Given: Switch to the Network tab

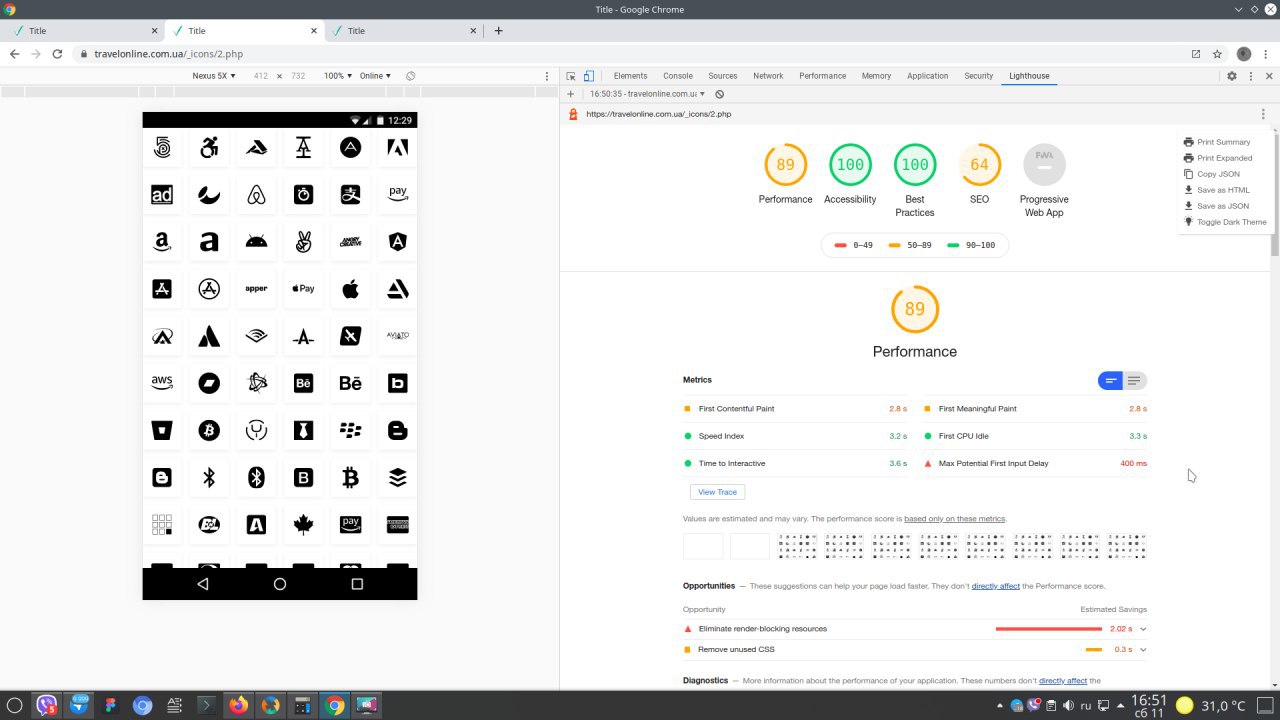Looking at the screenshot, I should coord(768,76).
